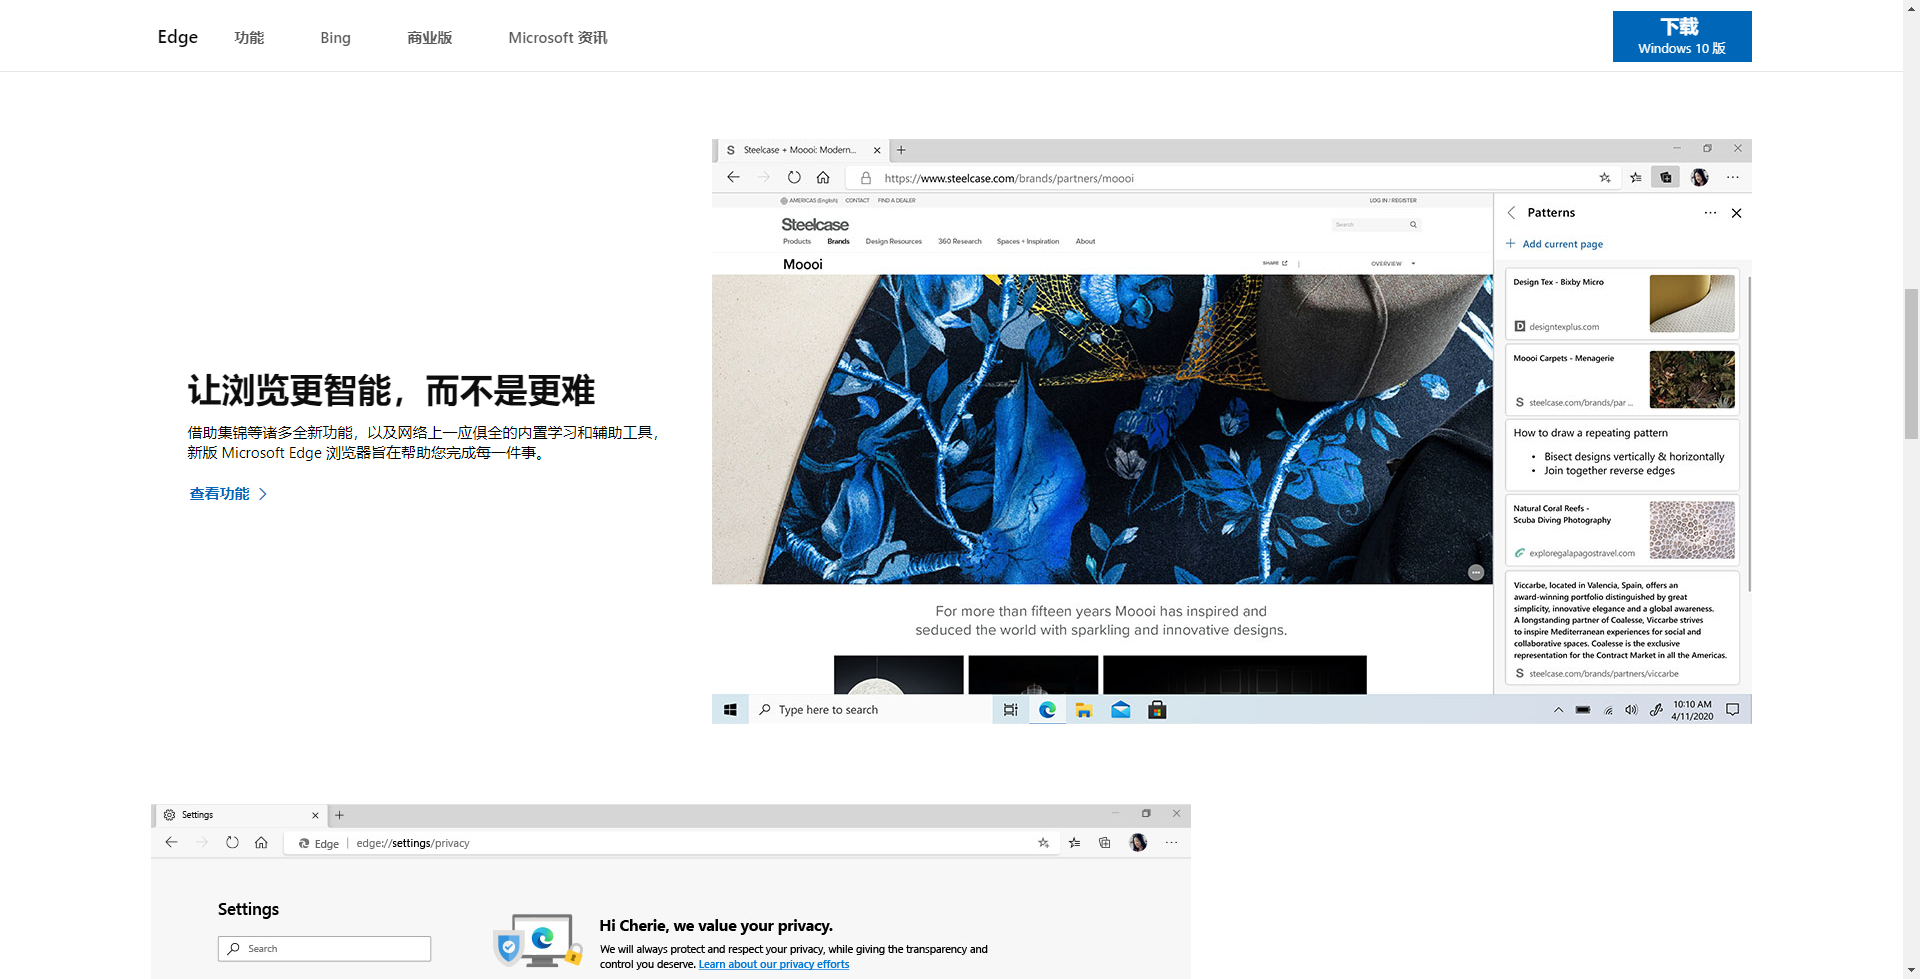Image resolution: width=1920 pixels, height=979 pixels.
Task: Click the battery icon in the tray
Action: (1583, 710)
